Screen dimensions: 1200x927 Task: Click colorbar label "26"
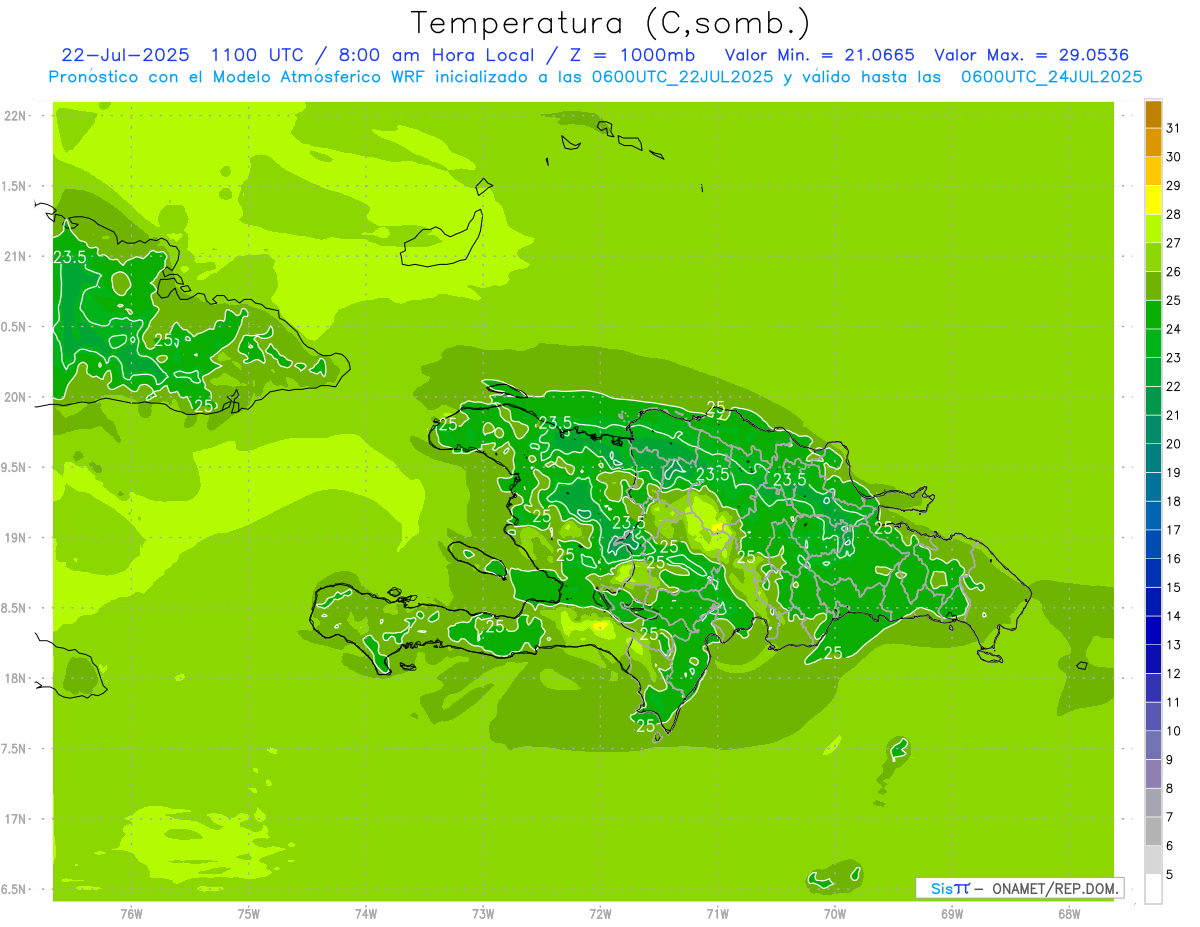click(x=1173, y=271)
